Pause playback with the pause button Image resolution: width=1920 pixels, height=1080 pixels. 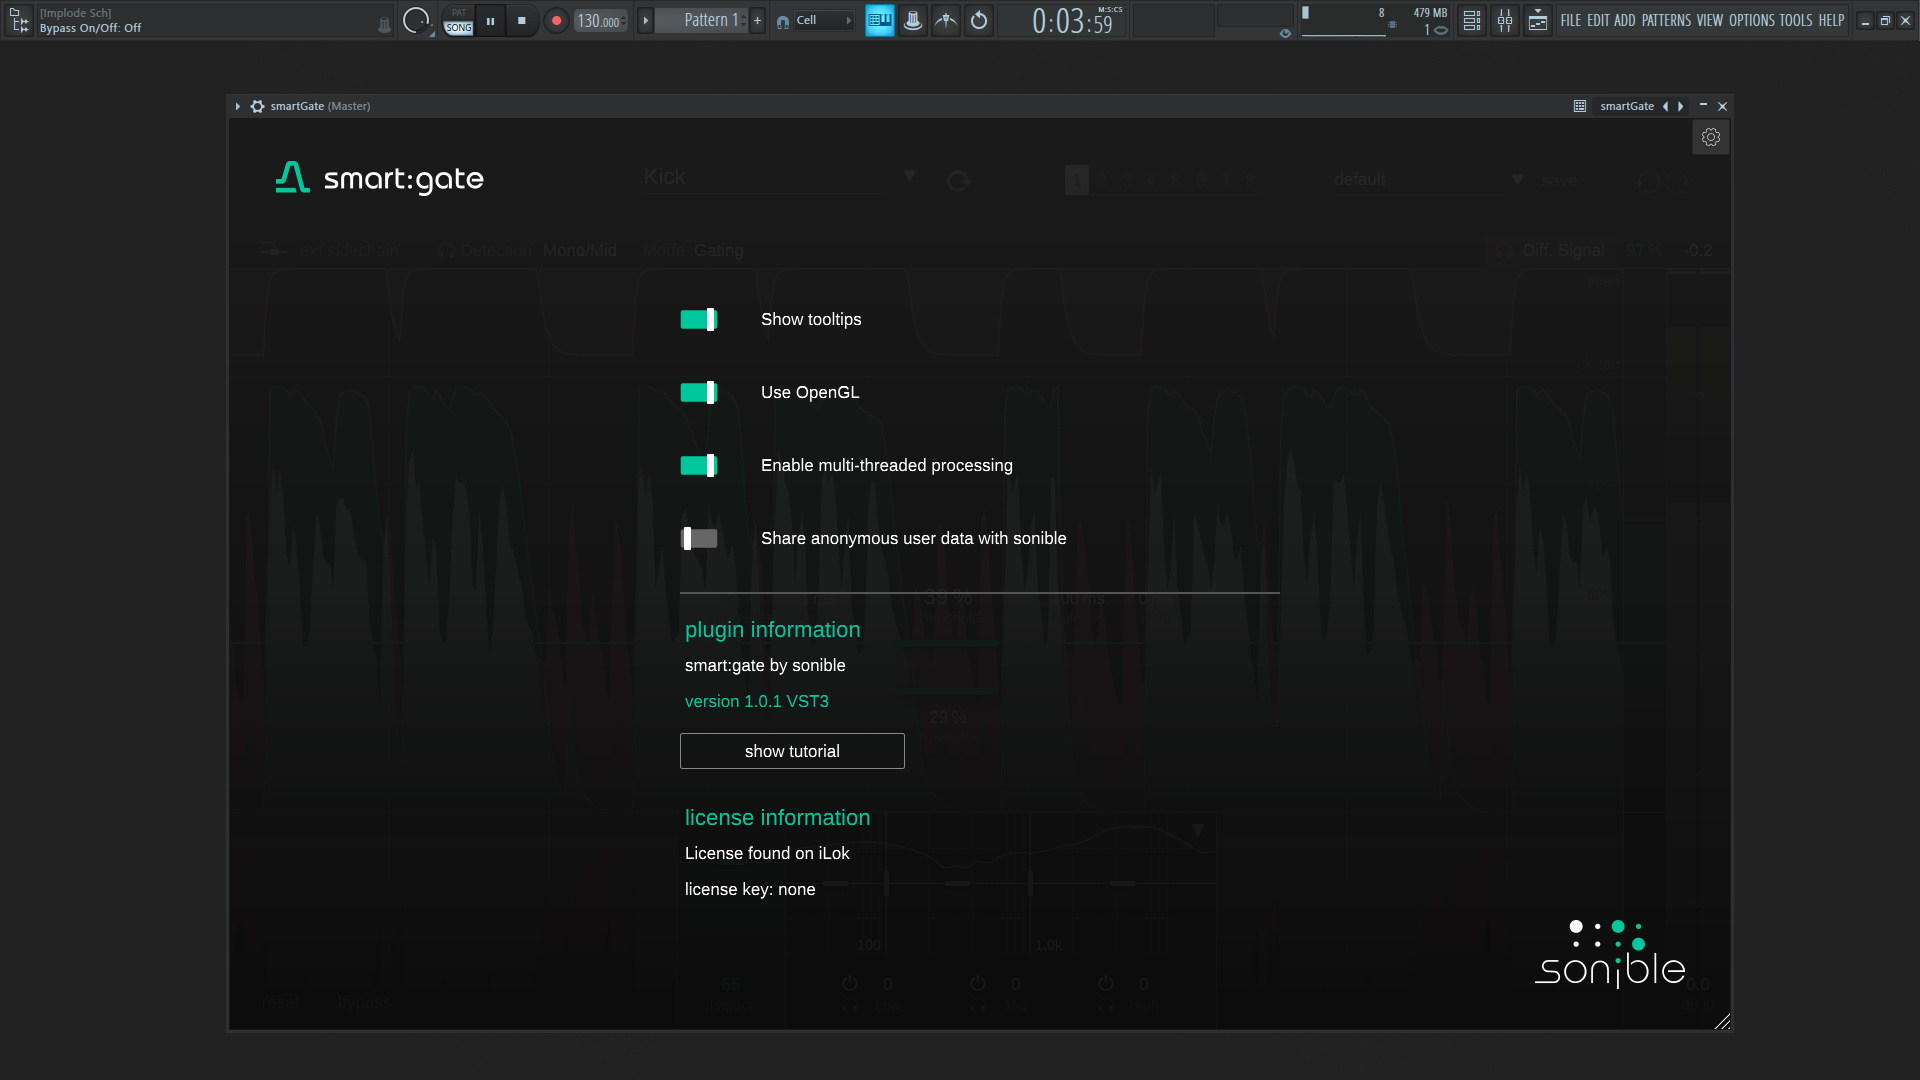[490, 20]
